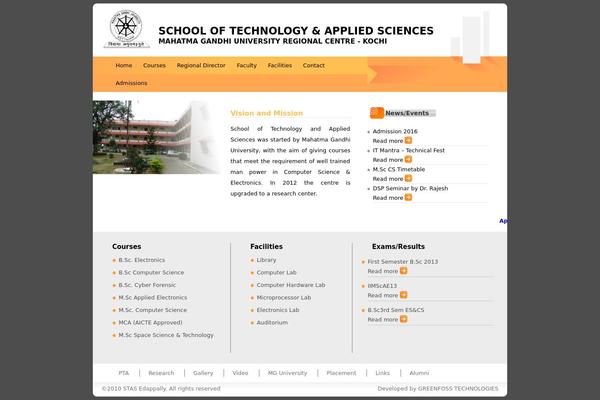Open the Computer Hardware Lab link

(291, 285)
